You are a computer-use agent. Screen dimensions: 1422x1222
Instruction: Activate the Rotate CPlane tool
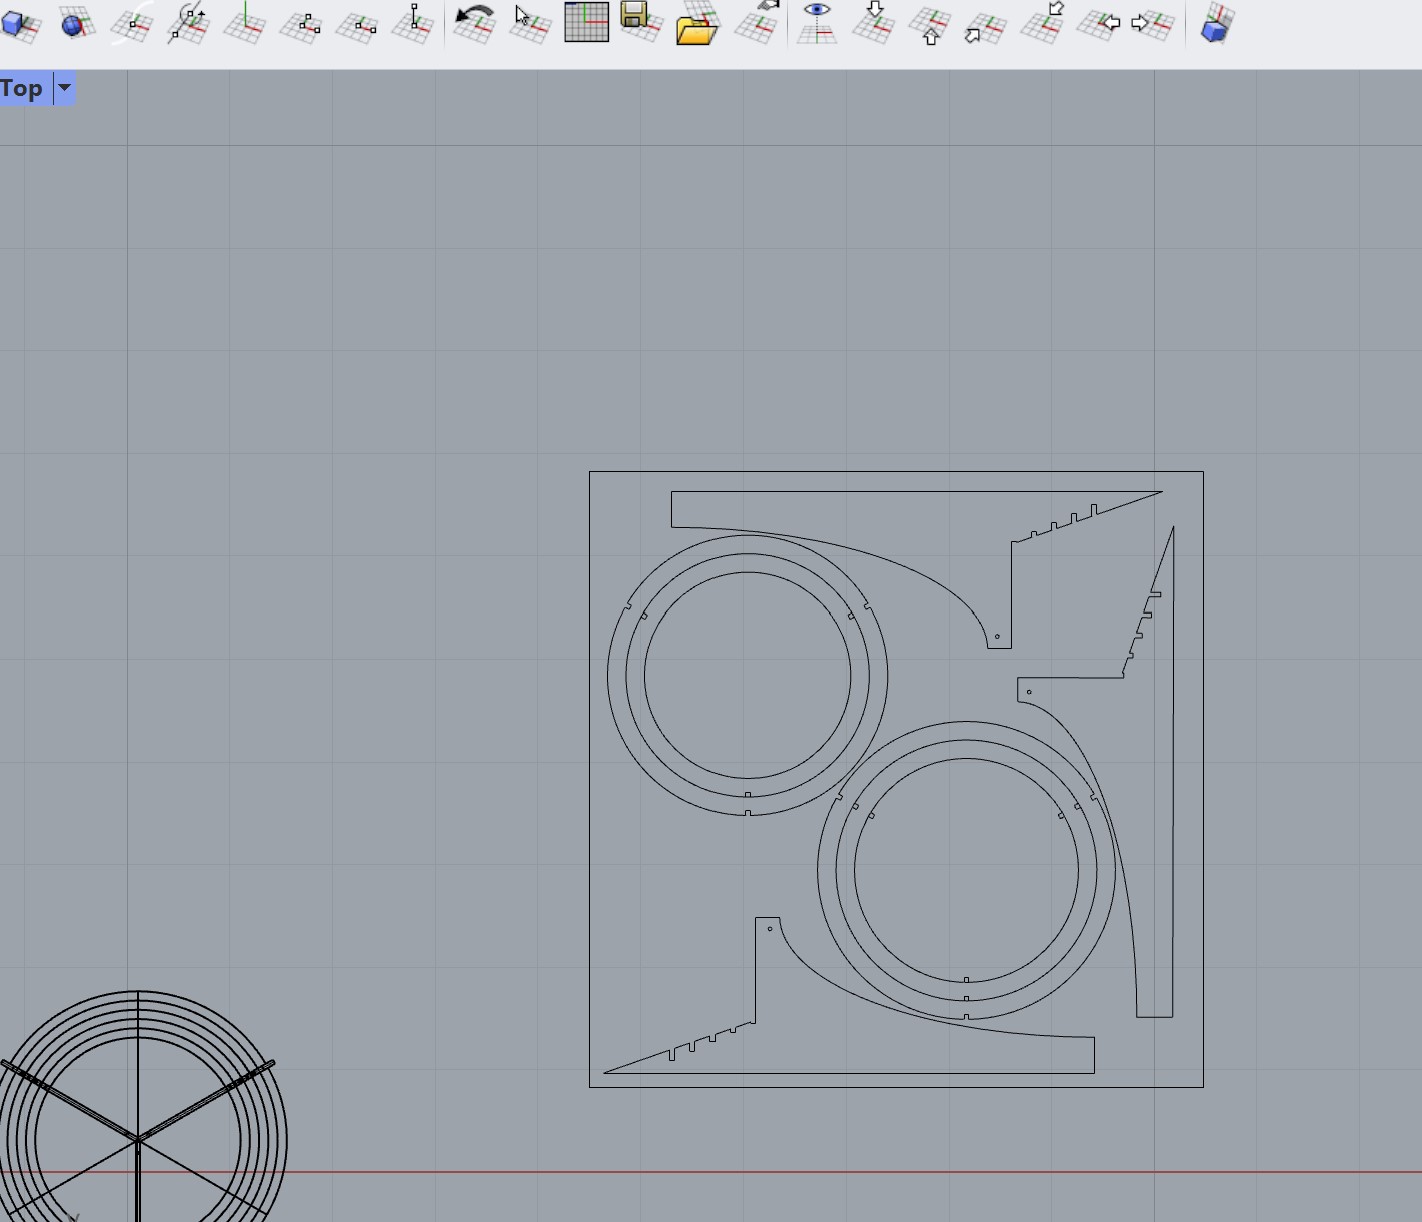tap(188, 22)
